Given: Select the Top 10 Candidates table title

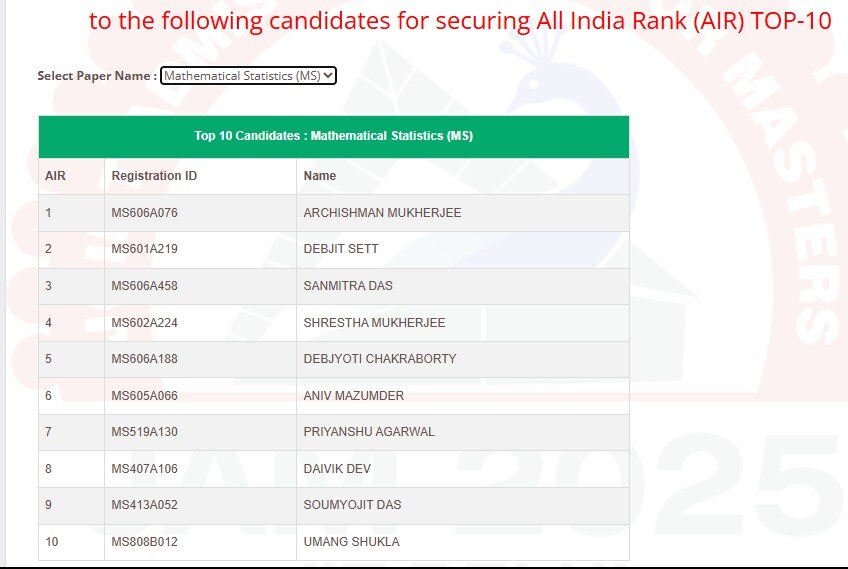Looking at the screenshot, I should 333,136.
